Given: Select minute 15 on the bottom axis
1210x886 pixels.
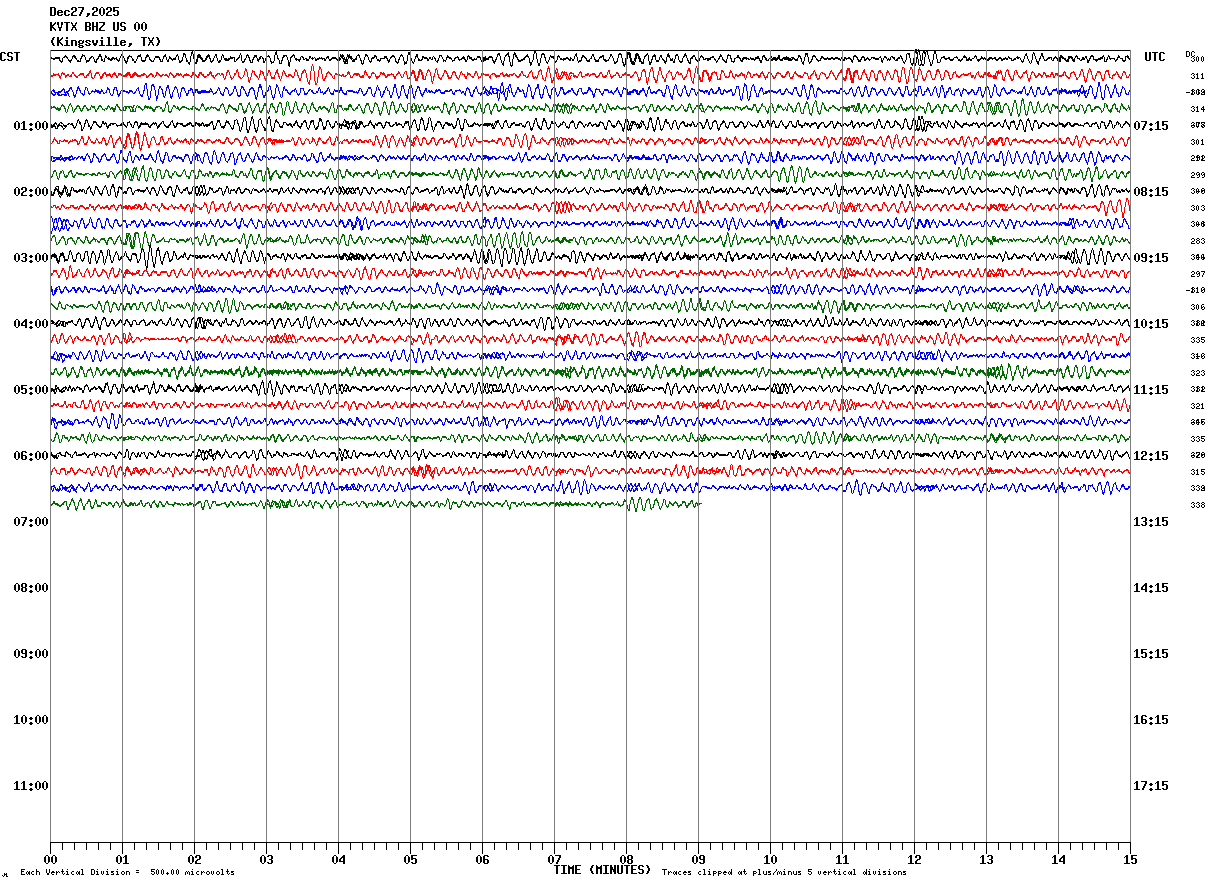Looking at the screenshot, I should (x=1130, y=859).
